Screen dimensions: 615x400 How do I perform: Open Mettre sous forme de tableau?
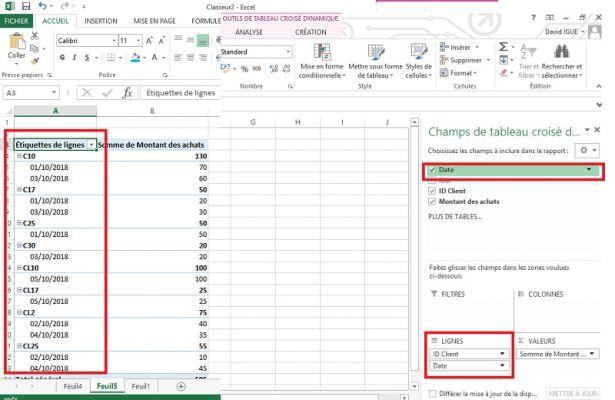(375, 61)
